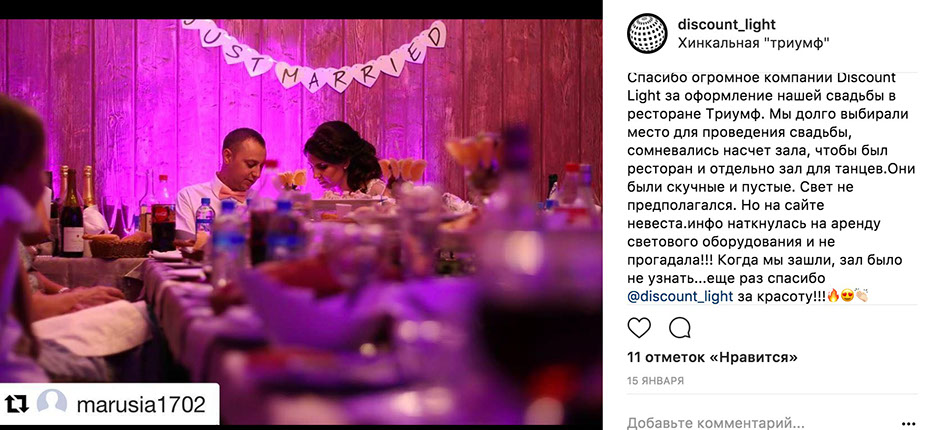Open comments via the speech bubble icon

(680, 328)
